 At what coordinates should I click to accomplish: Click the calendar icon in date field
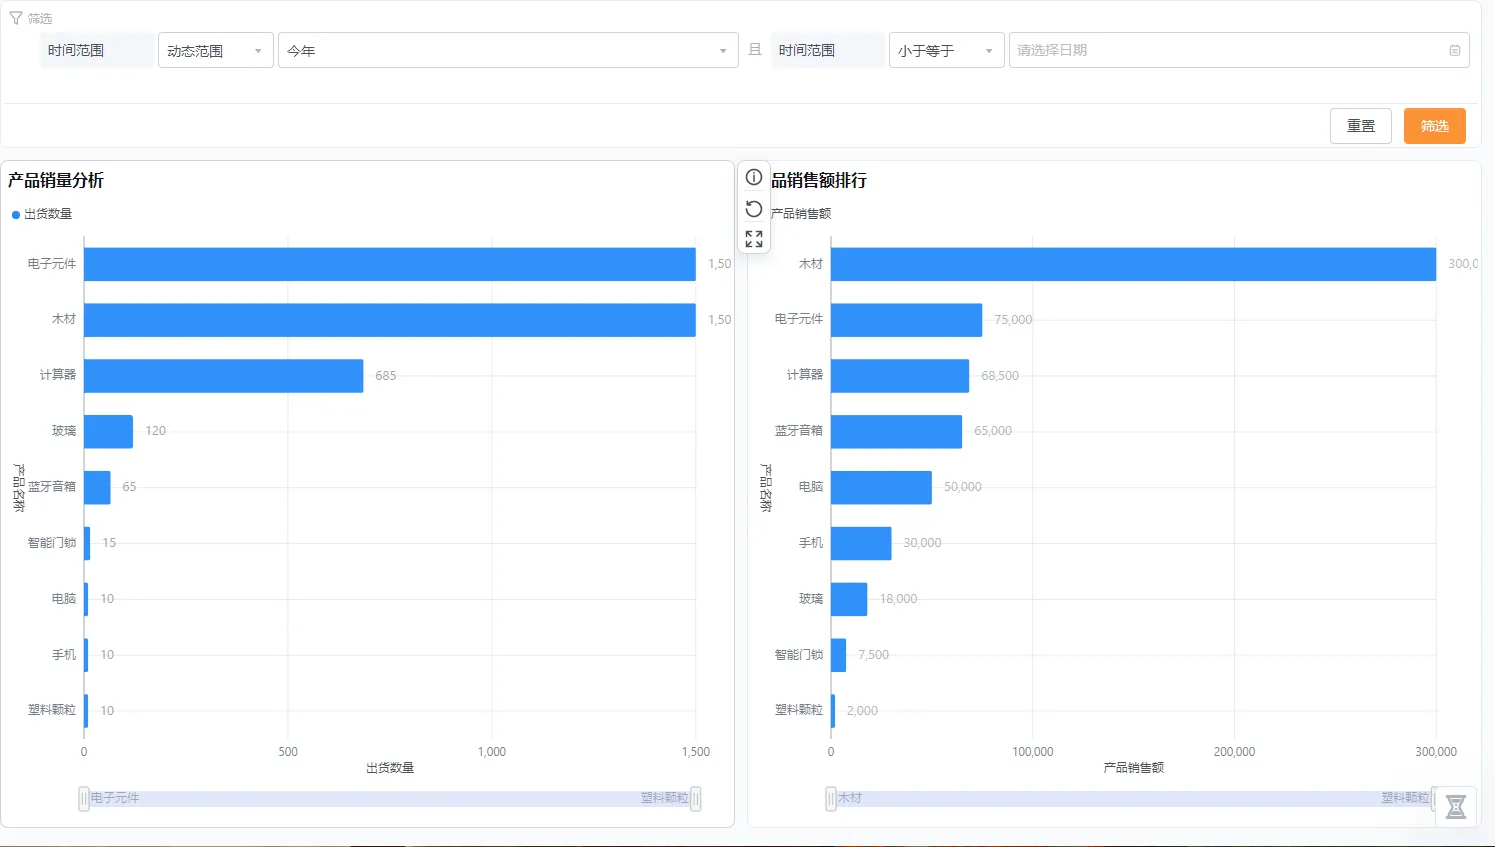[1454, 51]
